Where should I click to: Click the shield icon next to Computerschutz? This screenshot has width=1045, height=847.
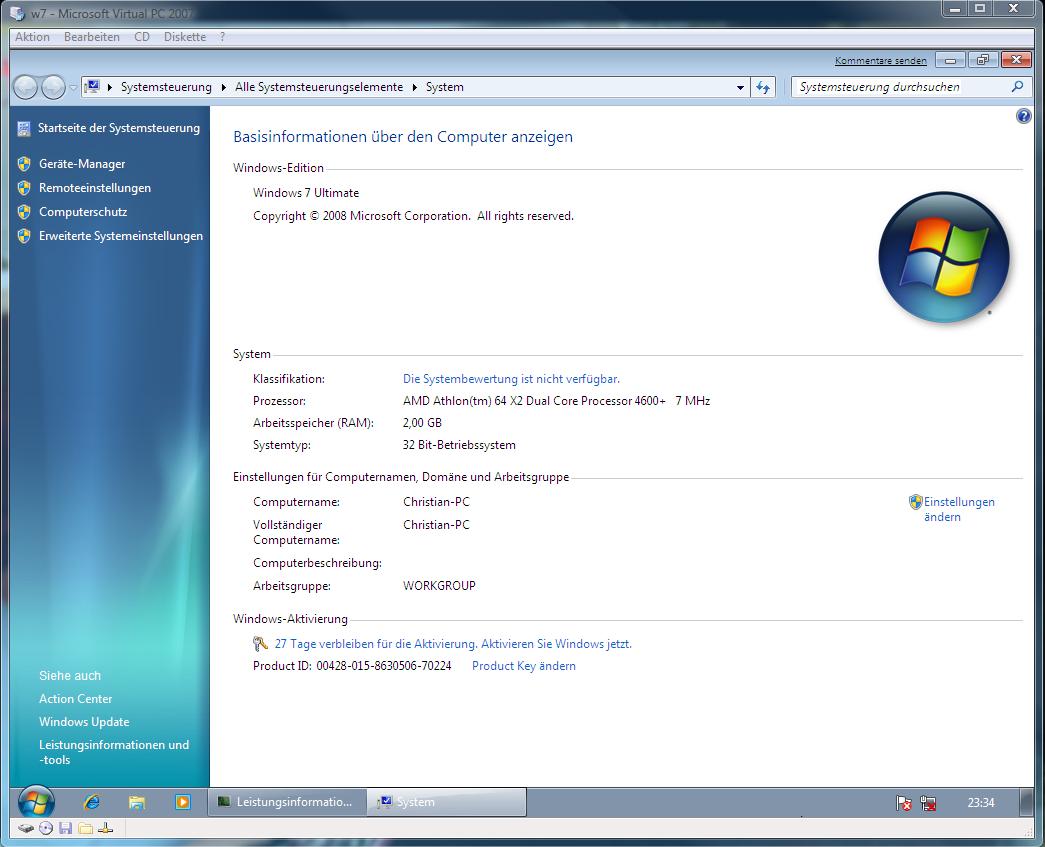24,212
